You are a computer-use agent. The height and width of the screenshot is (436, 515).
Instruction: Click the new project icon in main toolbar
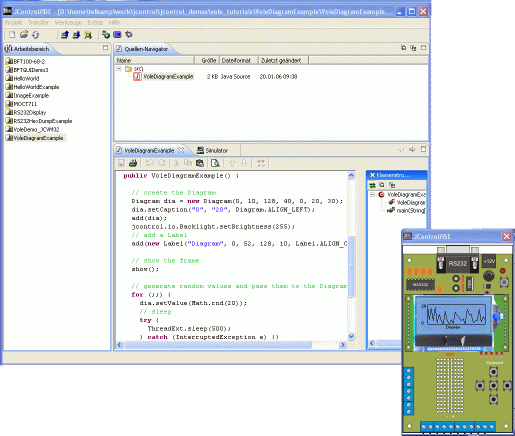12,34
